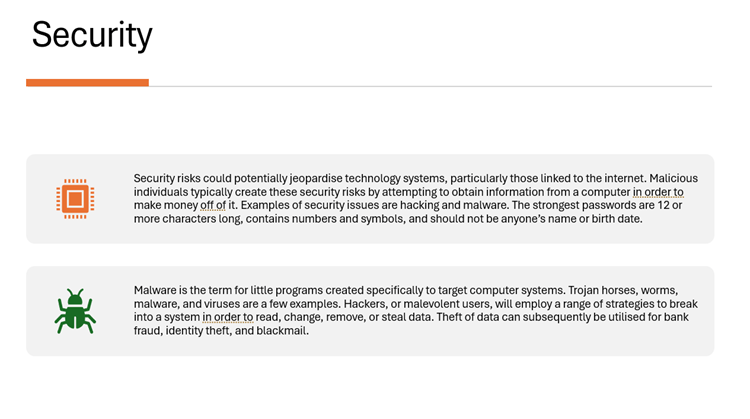Image resolution: width=750 pixels, height=419 pixels.
Task: Place cursor on 'Security risks' opening words
Action: (163, 178)
